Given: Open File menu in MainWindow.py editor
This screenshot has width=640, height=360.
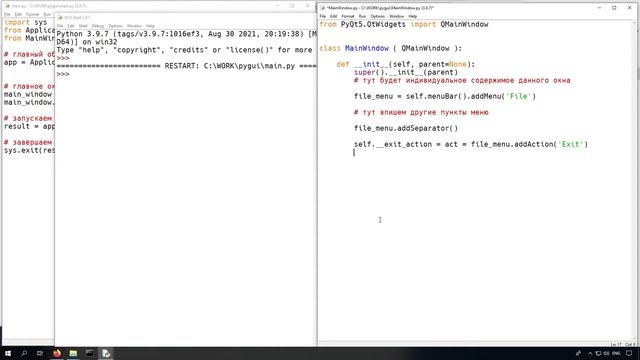Looking at the screenshot, I should pos(322,16).
